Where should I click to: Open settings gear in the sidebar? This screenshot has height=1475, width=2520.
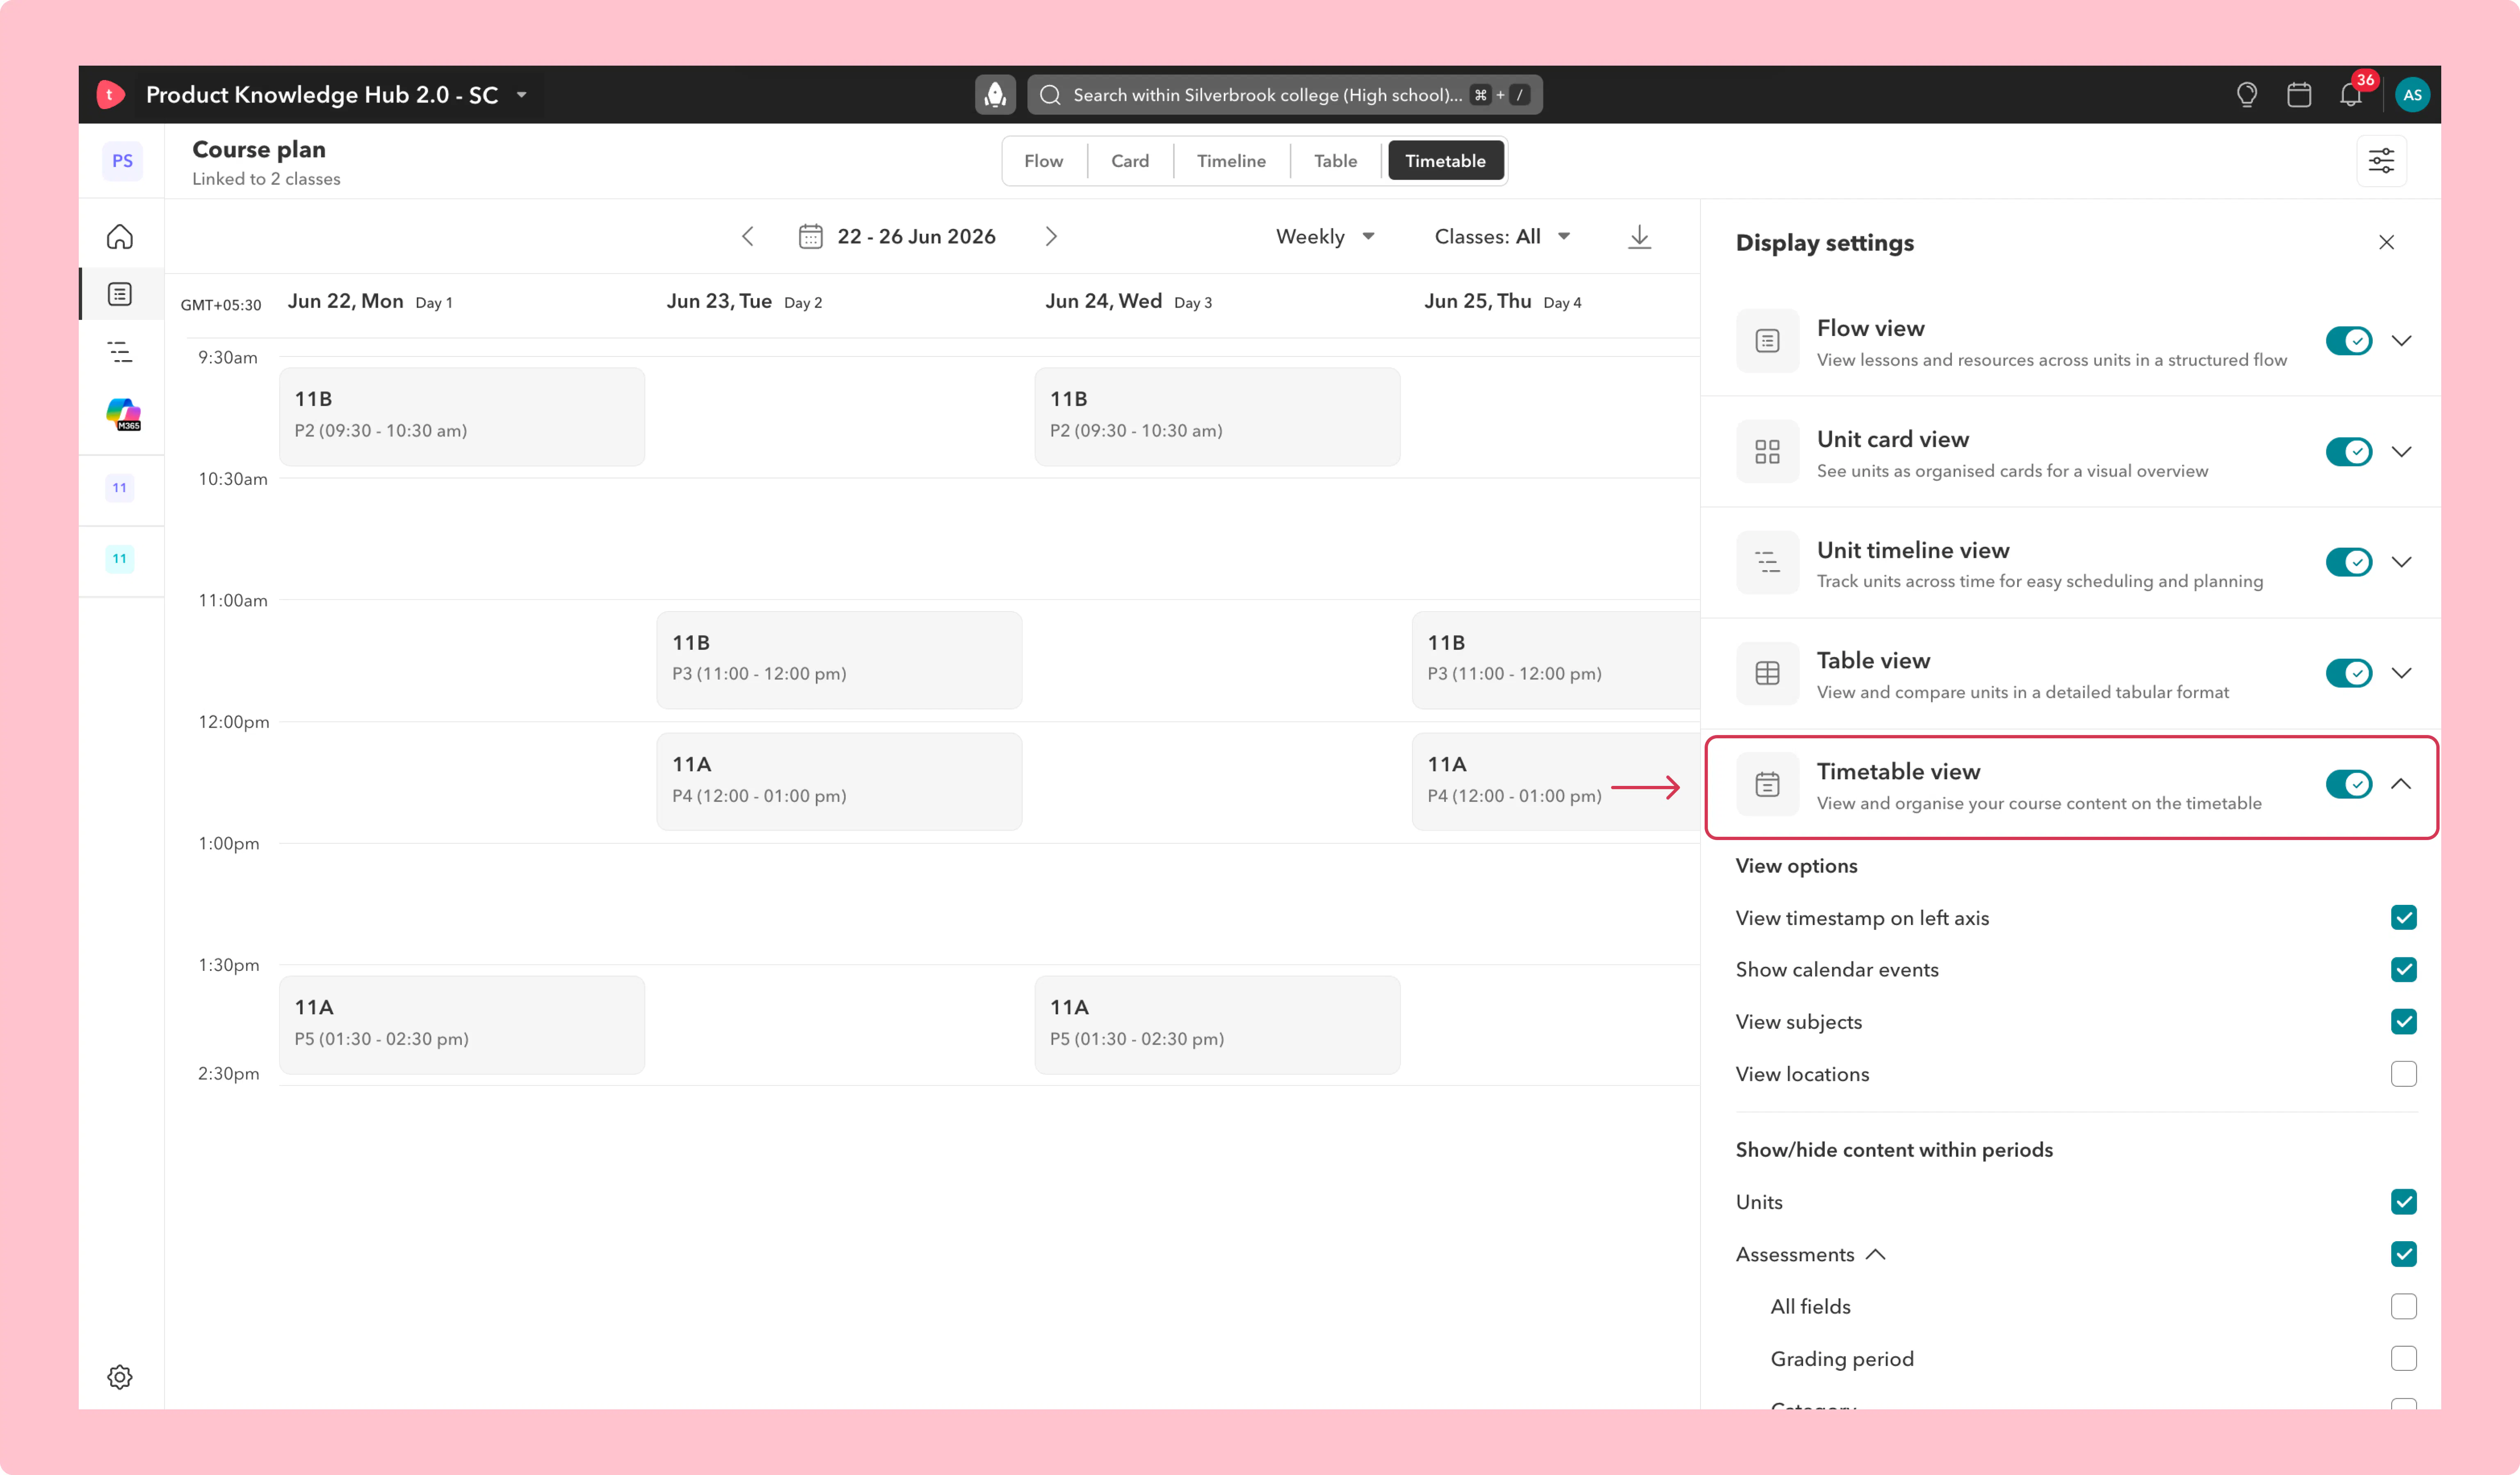(120, 1377)
